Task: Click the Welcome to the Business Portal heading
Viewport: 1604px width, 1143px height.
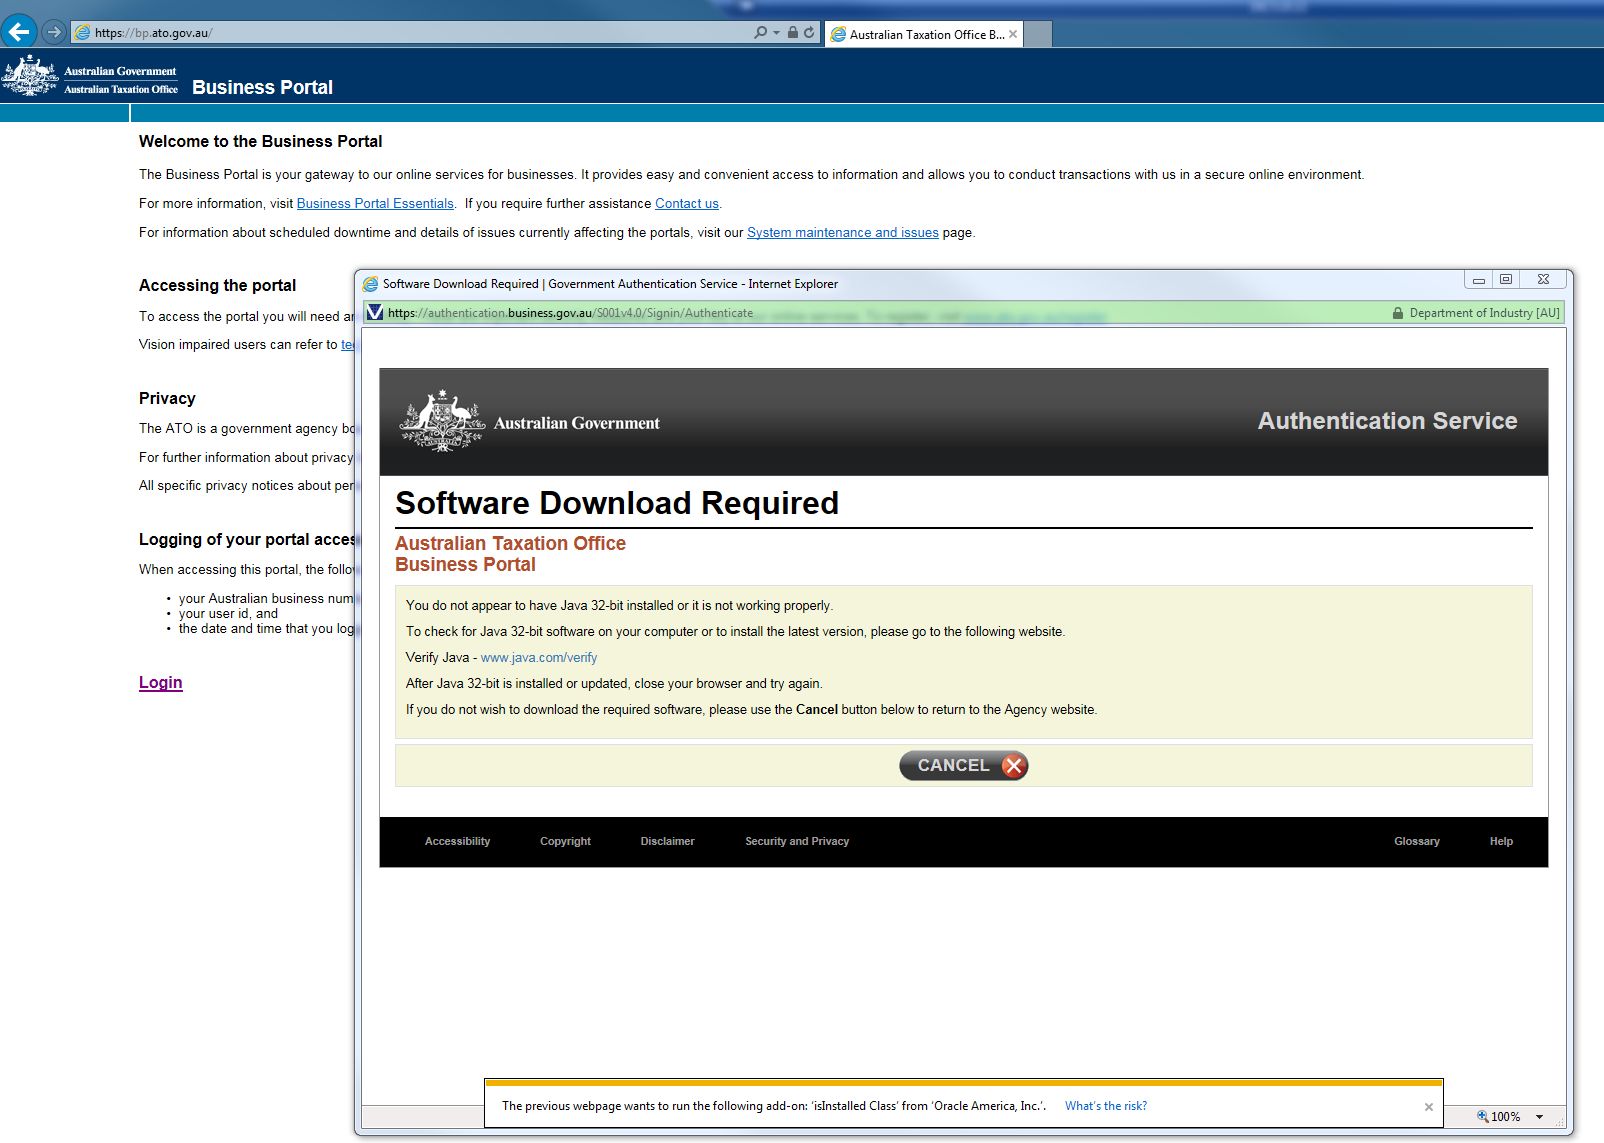Action: pos(260,141)
